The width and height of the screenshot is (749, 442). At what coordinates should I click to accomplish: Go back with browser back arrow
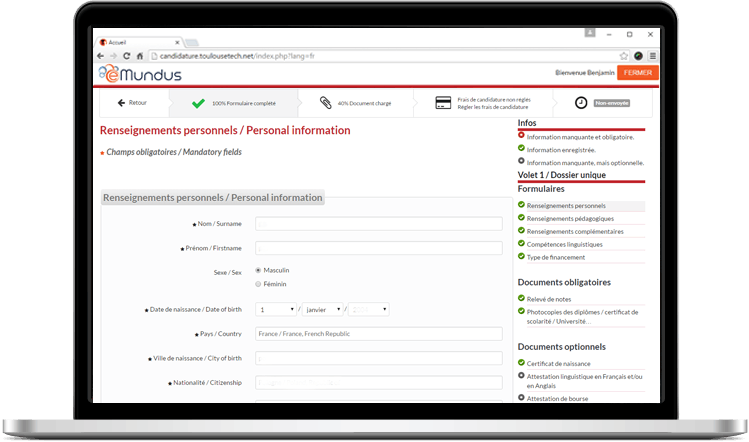[x=100, y=56]
